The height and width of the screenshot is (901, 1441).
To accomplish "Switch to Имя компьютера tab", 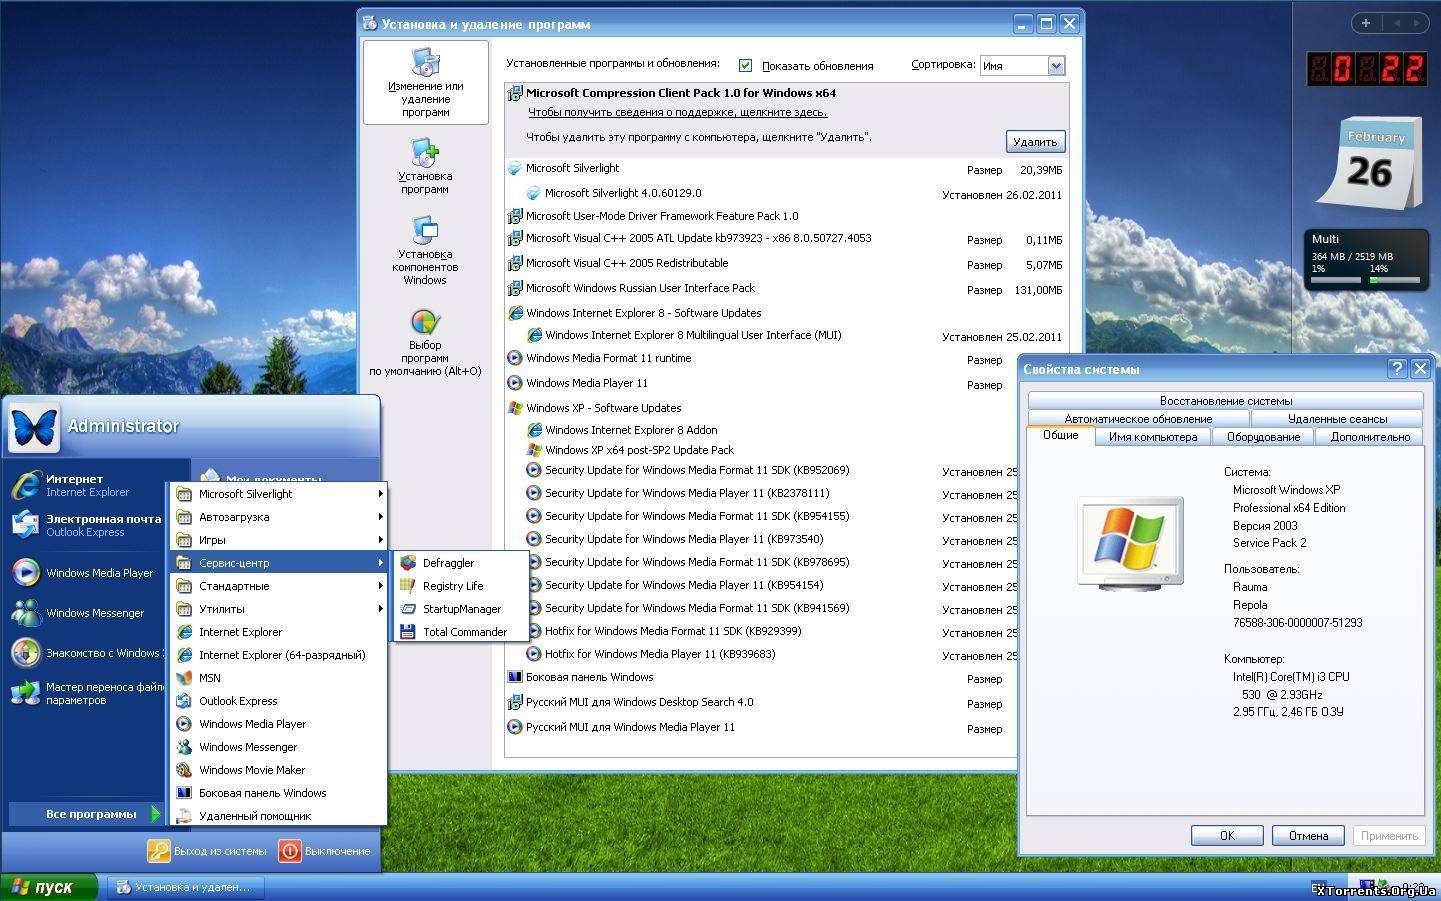I will tap(1153, 437).
